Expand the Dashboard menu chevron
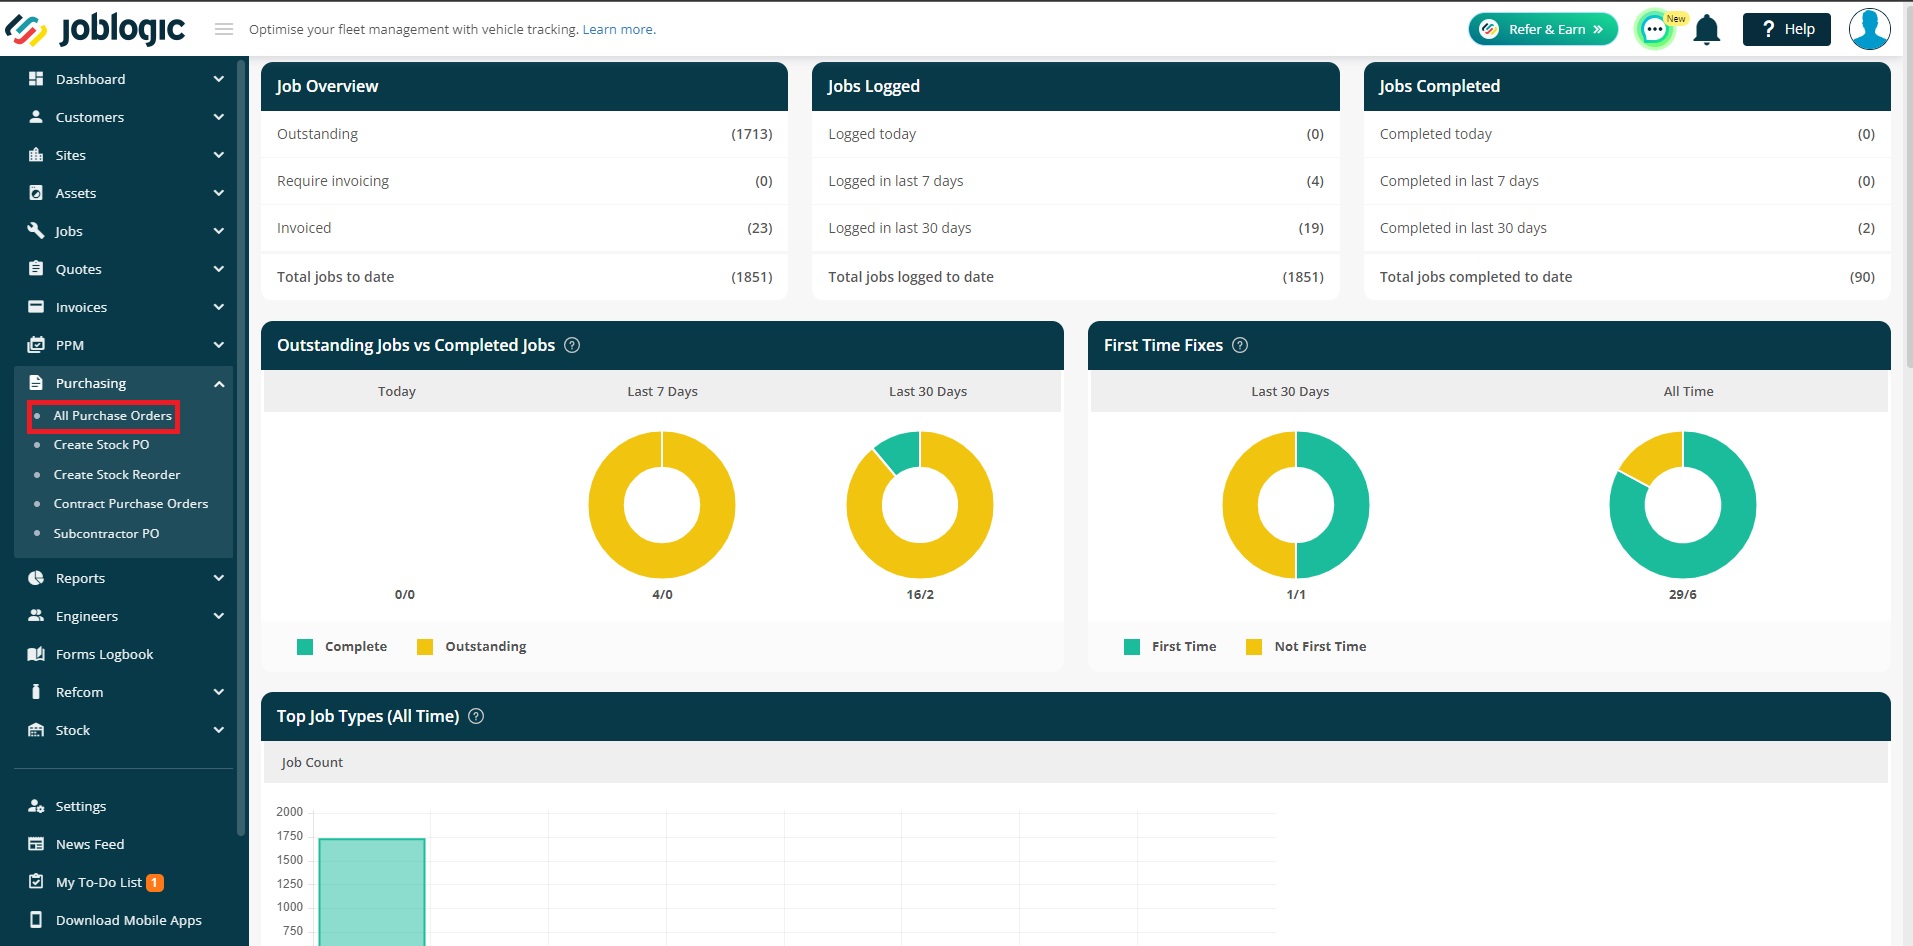This screenshot has height=946, width=1913. pyautogui.click(x=219, y=79)
